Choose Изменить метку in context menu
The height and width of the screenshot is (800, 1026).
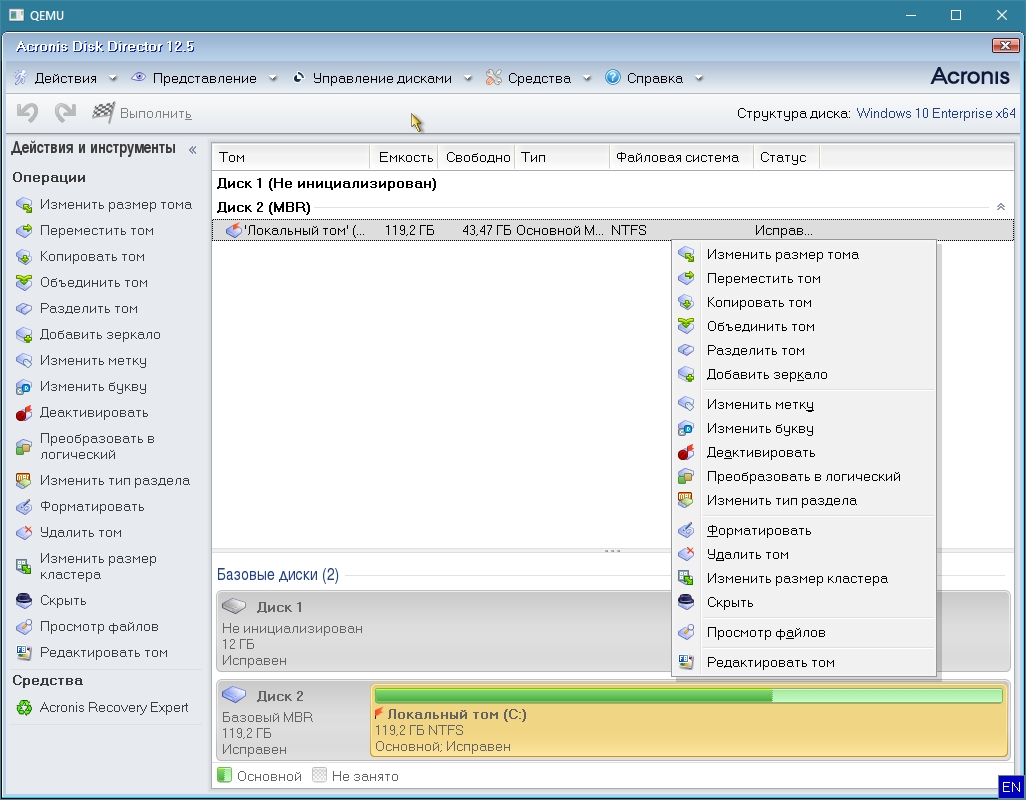click(x=804, y=404)
